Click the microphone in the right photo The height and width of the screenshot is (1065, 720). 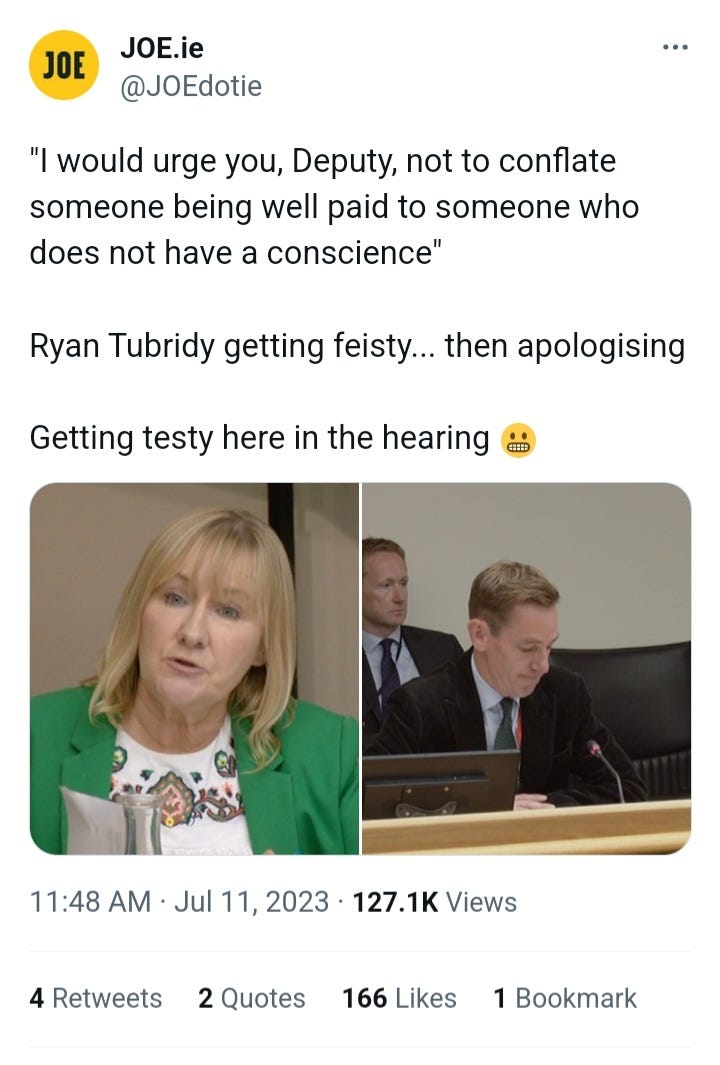(x=606, y=771)
